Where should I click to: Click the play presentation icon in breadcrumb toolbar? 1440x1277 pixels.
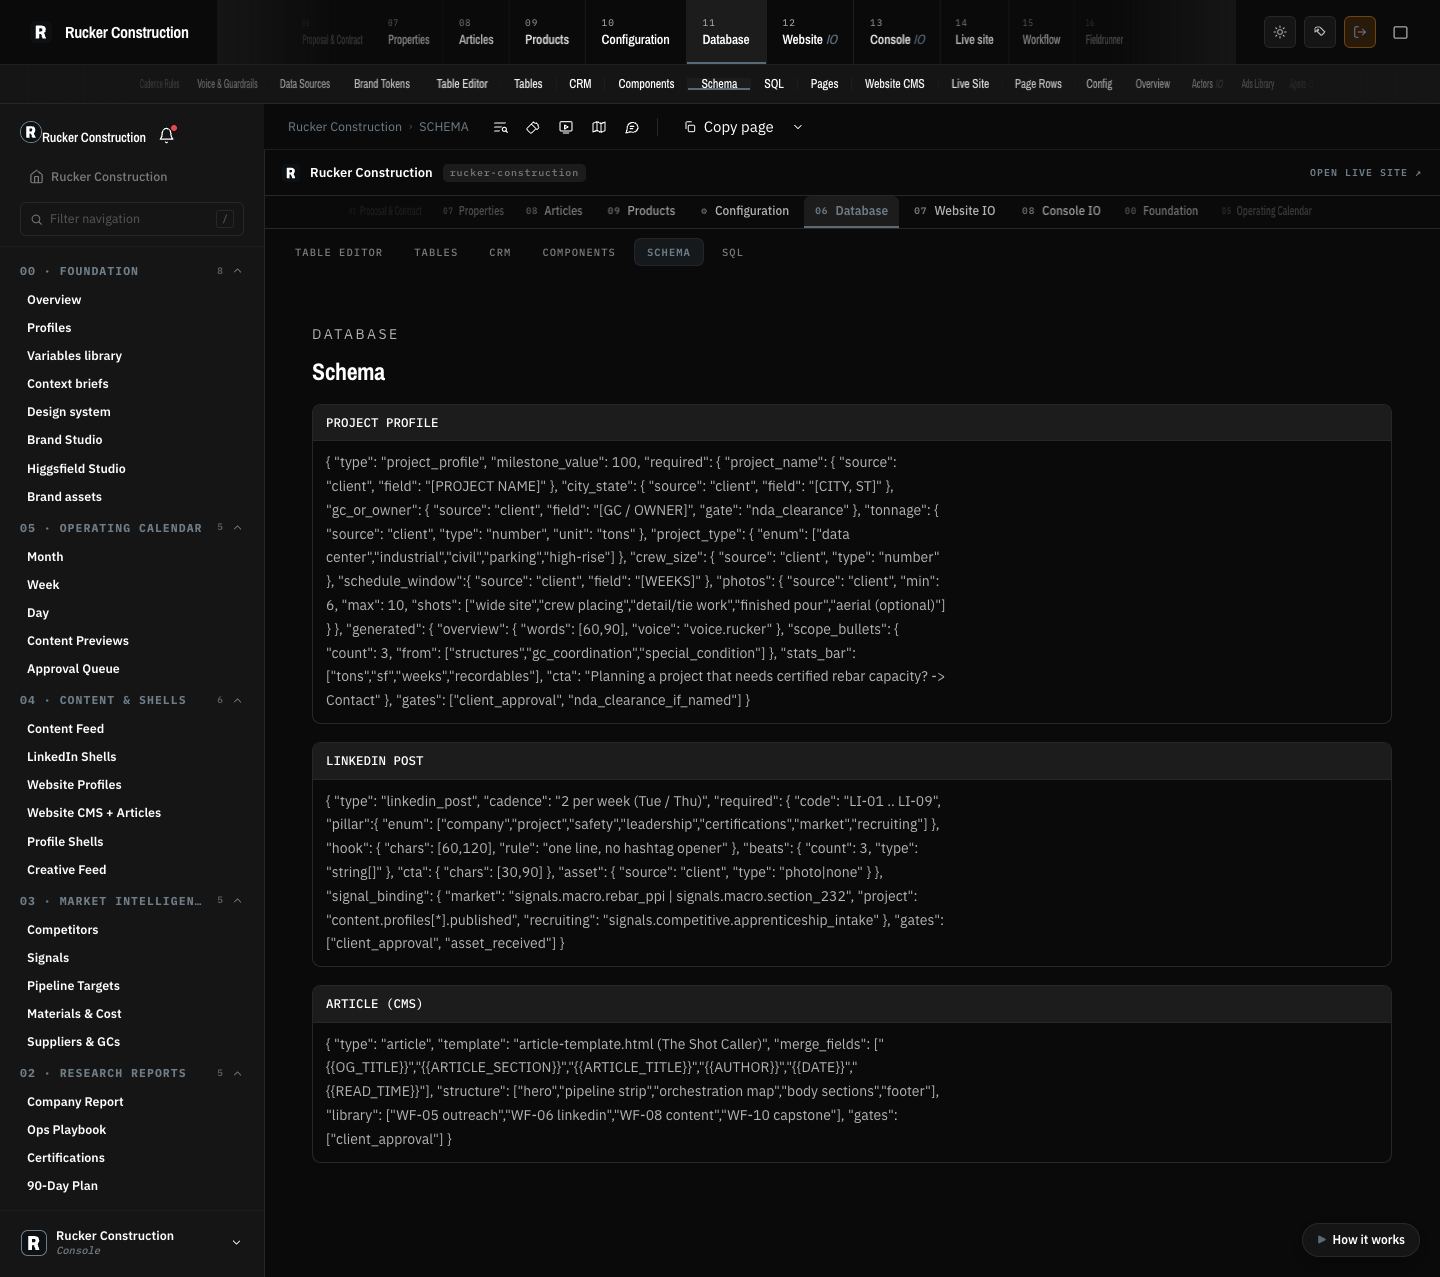[x=566, y=127]
